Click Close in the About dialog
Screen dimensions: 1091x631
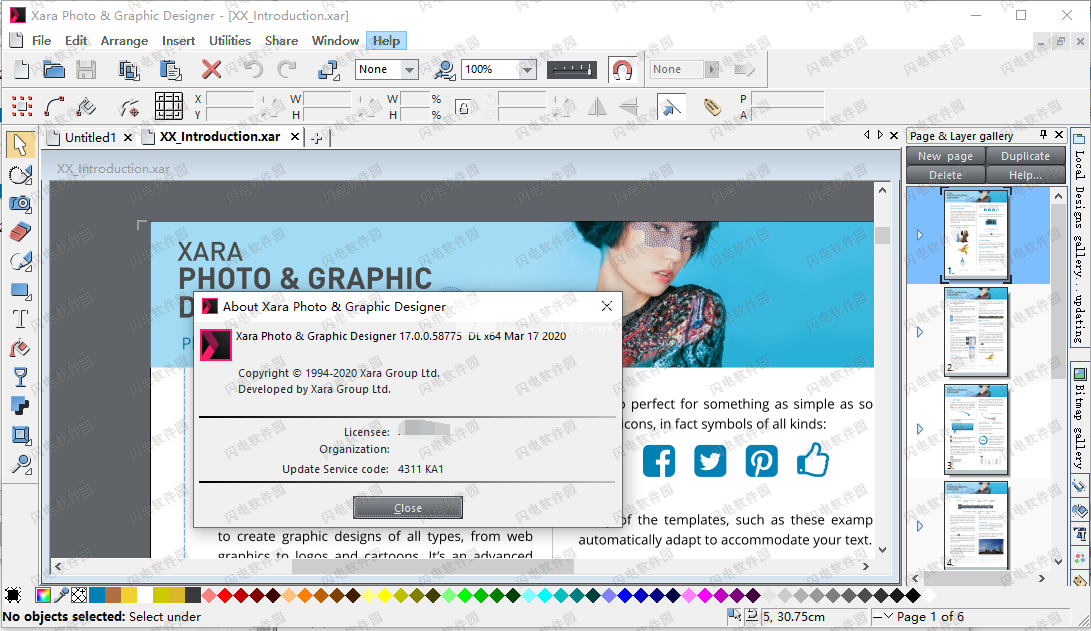408,508
